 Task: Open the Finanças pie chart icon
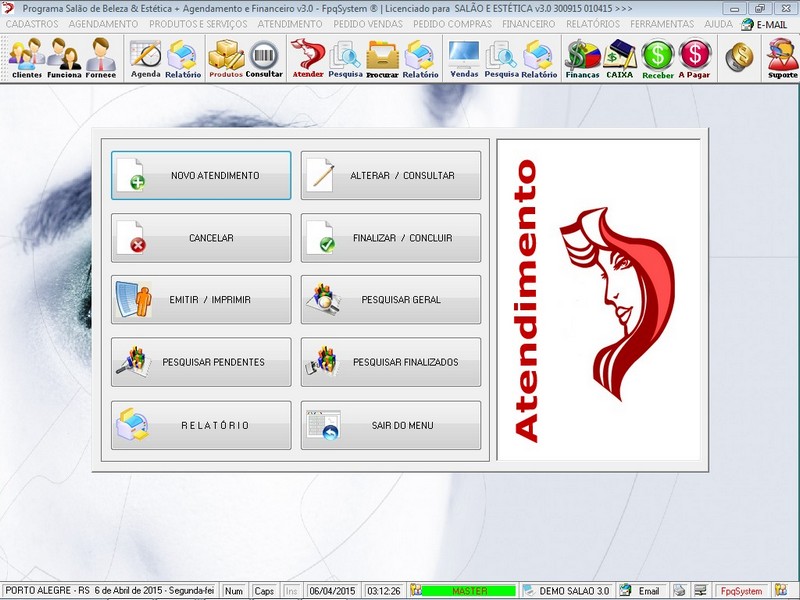coord(582,58)
